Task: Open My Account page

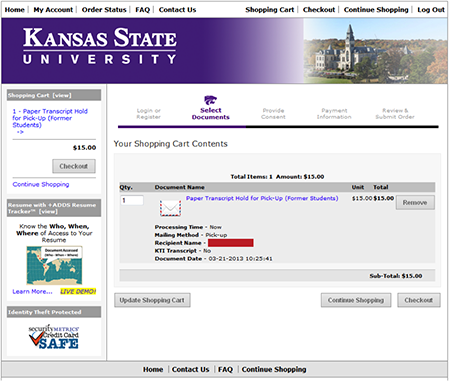Action: tap(53, 10)
